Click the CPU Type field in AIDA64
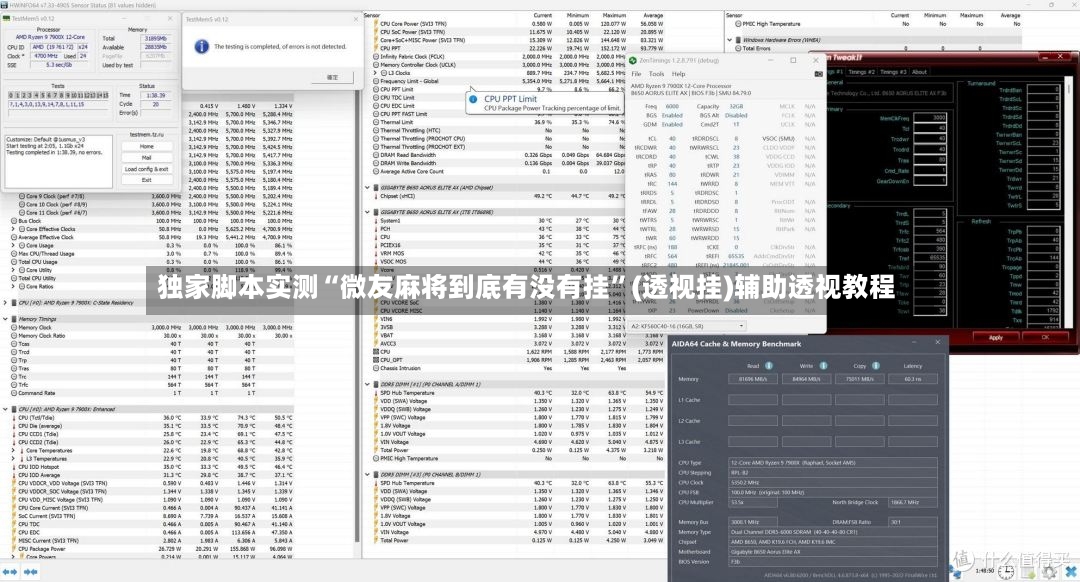The height and width of the screenshot is (582, 1080). [x=833, y=463]
